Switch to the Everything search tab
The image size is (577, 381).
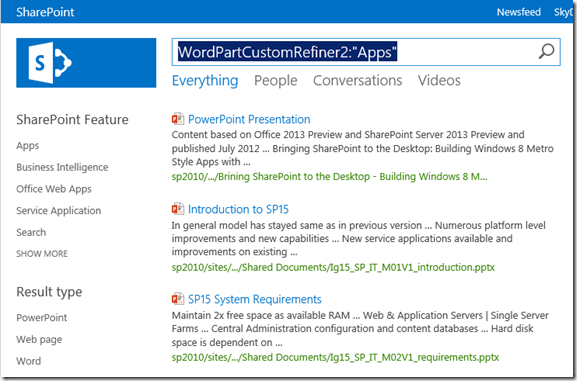click(205, 80)
